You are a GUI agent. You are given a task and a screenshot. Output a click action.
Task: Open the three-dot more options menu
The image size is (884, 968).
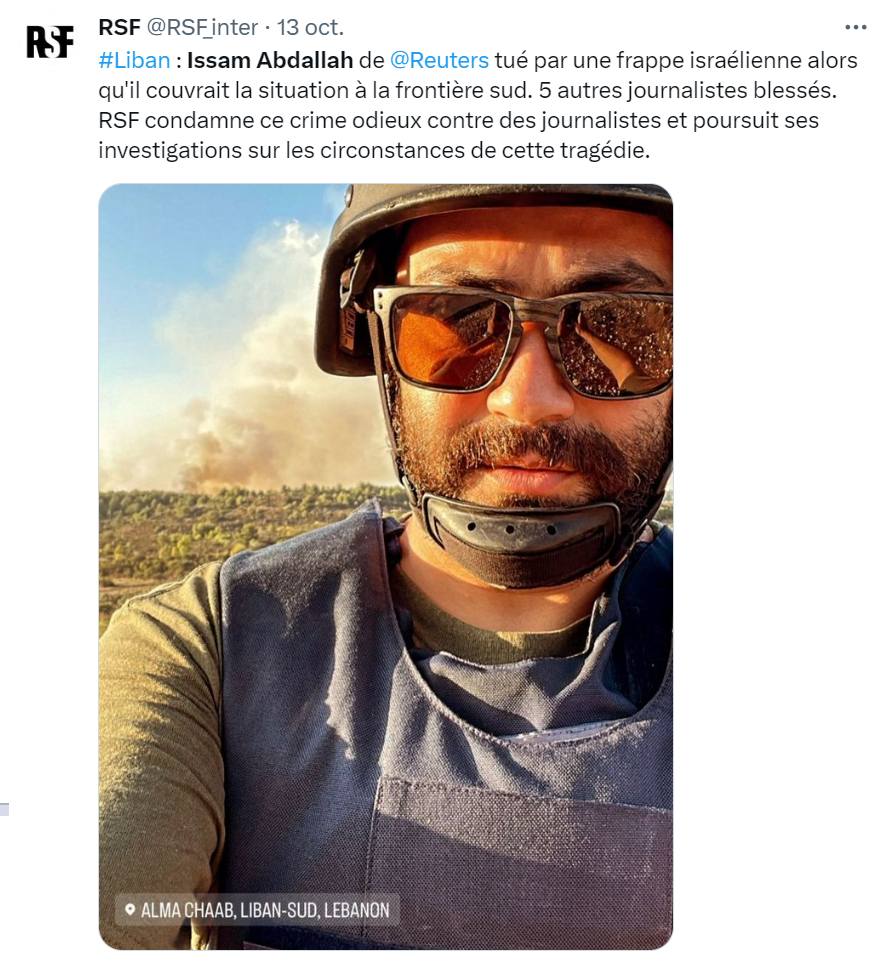(x=856, y=27)
